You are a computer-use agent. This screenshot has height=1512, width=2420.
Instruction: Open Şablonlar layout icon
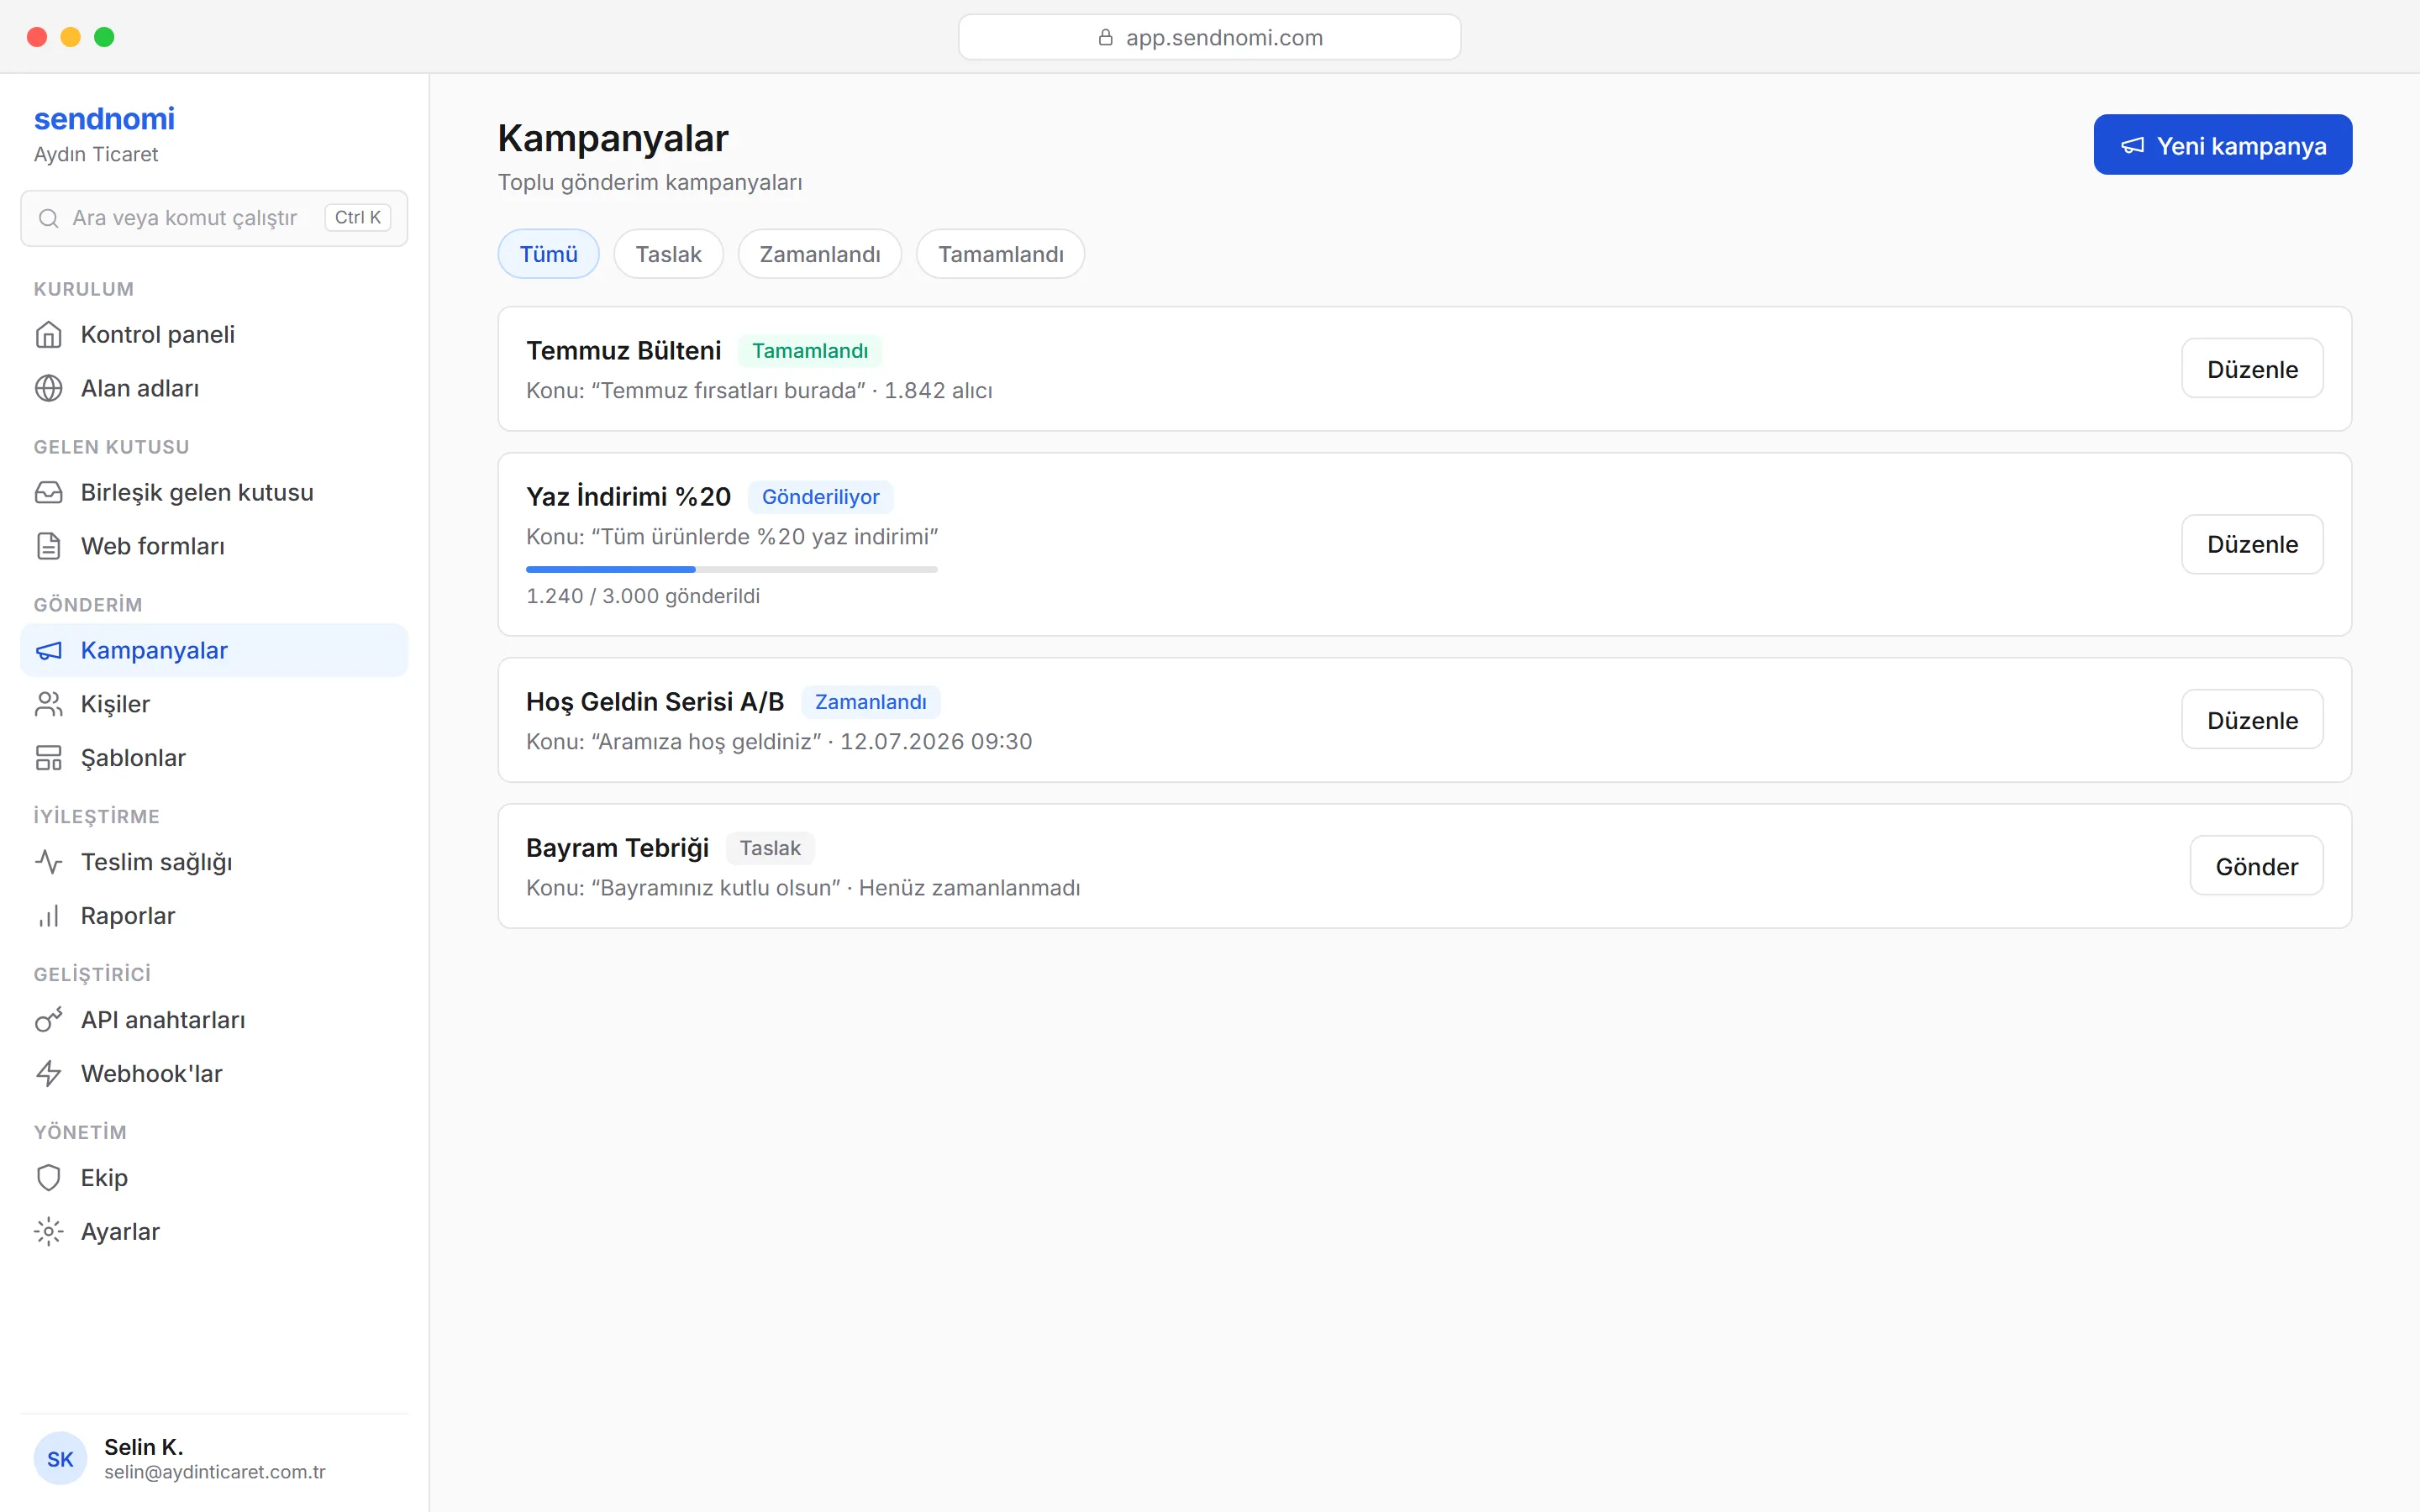tap(48, 758)
